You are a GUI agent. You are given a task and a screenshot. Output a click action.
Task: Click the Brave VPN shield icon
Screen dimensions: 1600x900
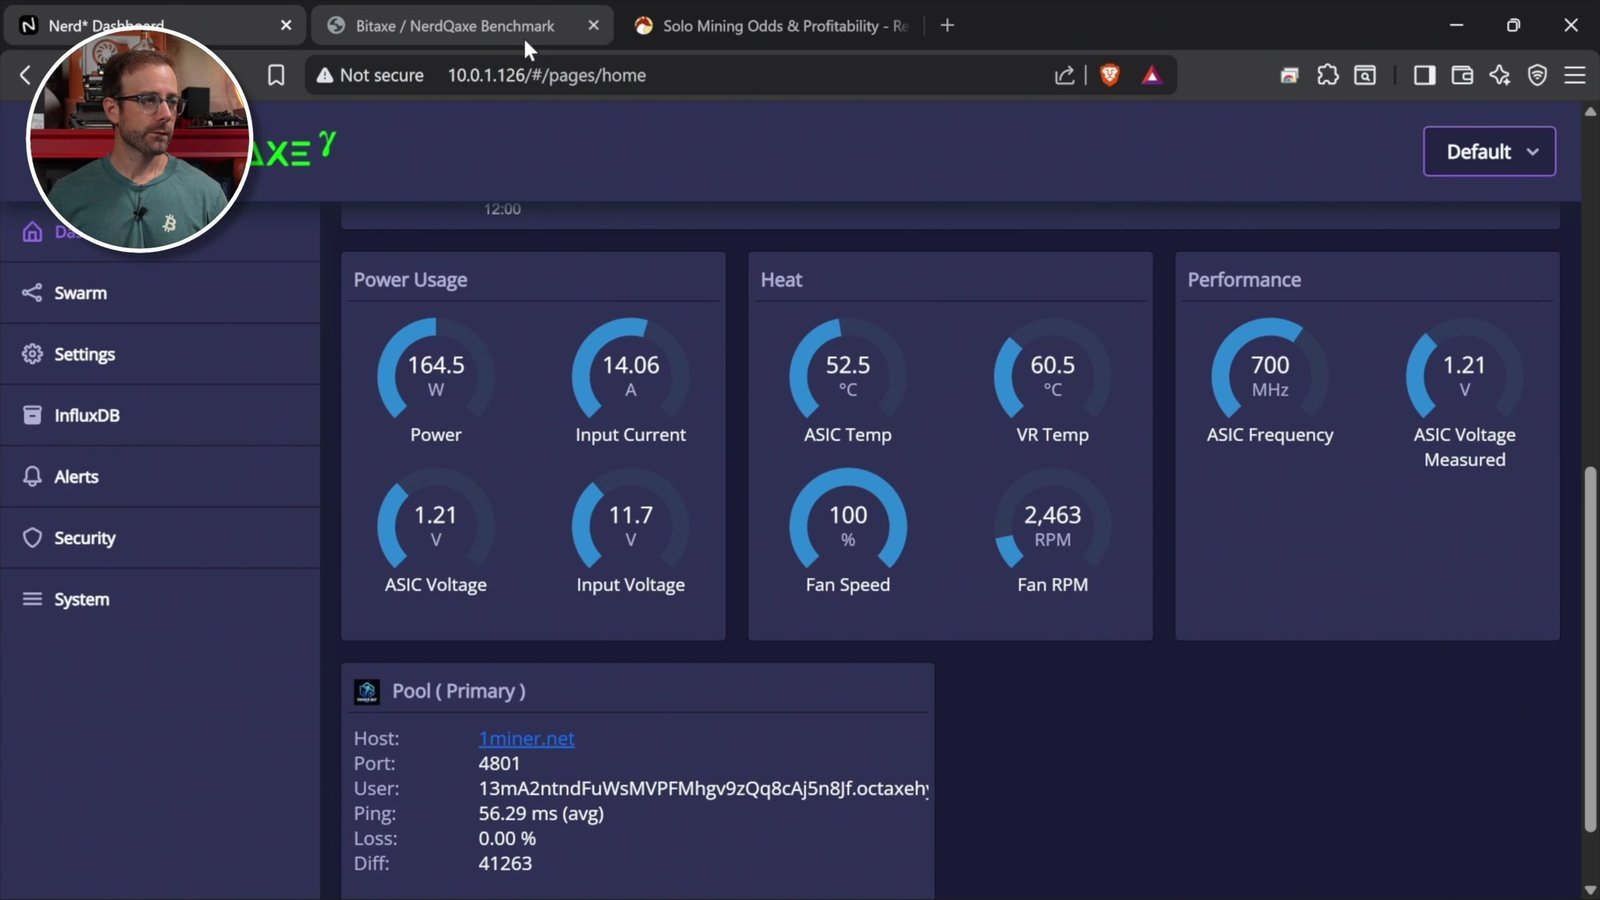[1537, 75]
